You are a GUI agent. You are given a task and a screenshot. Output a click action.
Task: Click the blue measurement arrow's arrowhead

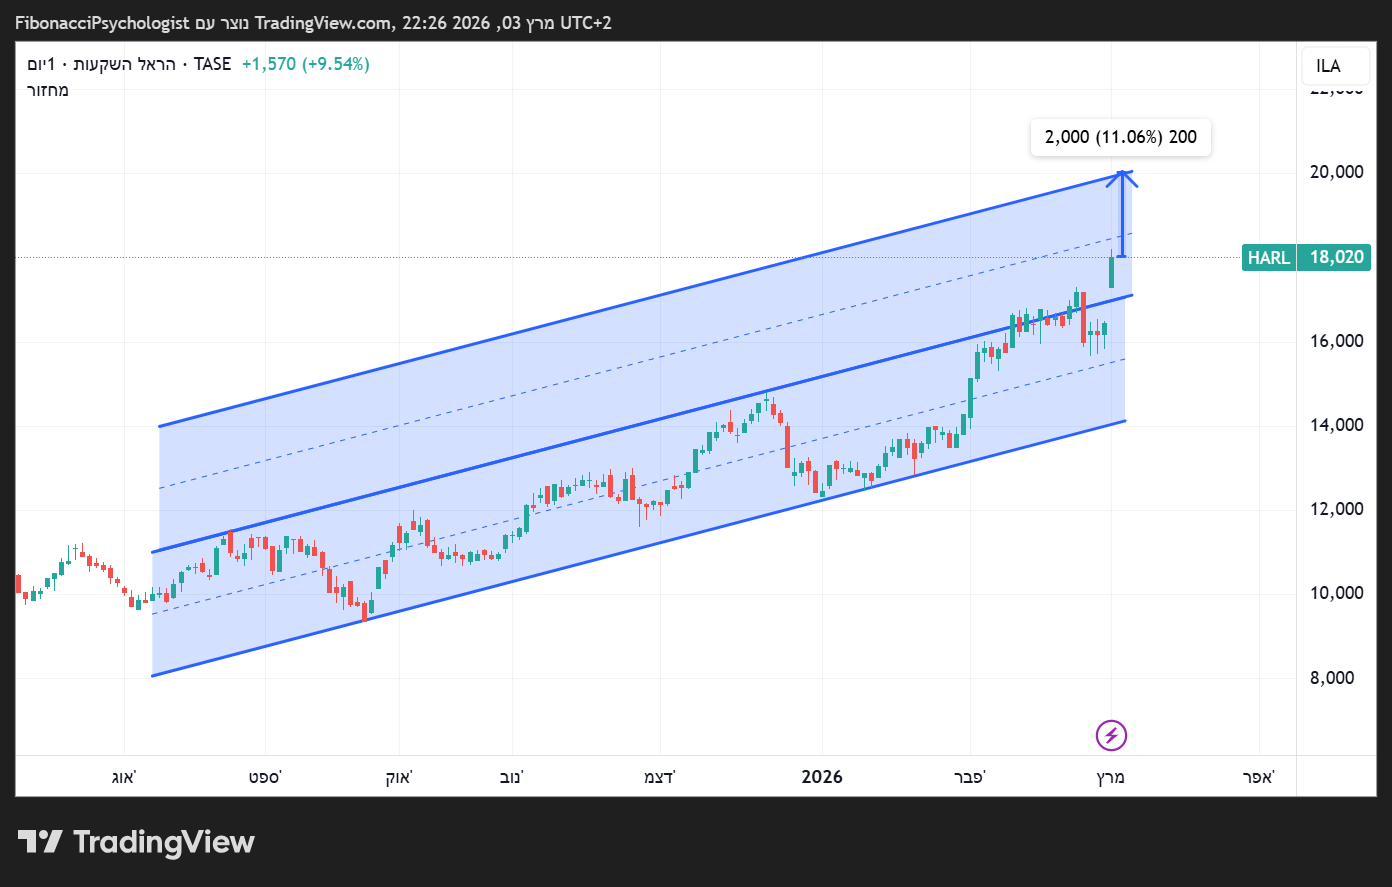1123,176
